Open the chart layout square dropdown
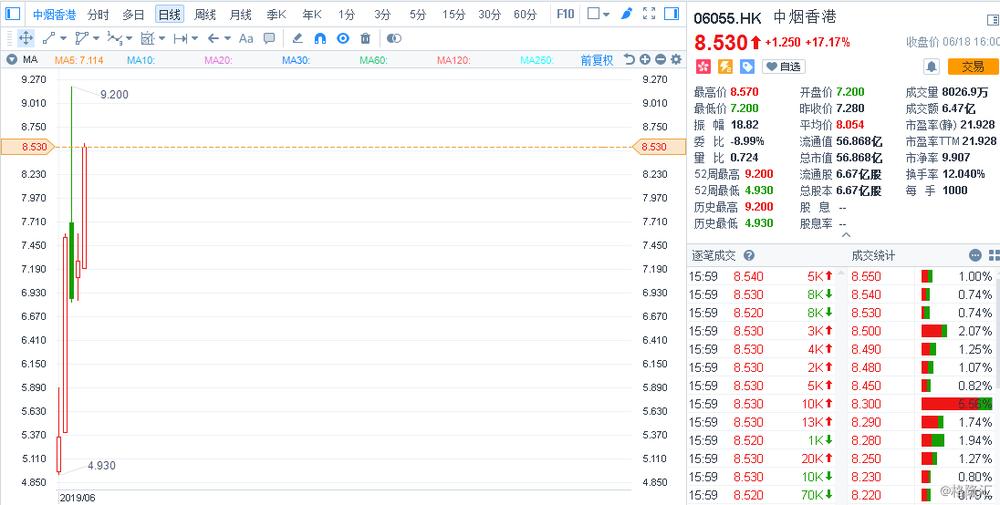1000x505 pixels. pyautogui.click(x=598, y=13)
